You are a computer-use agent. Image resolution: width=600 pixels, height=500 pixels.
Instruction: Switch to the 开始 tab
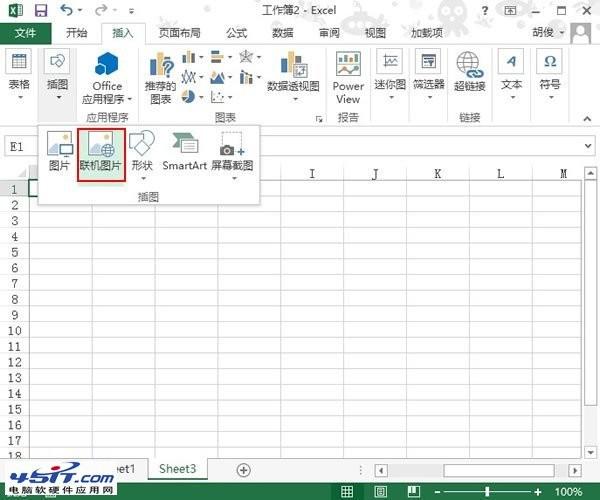(x=77, y=33)
